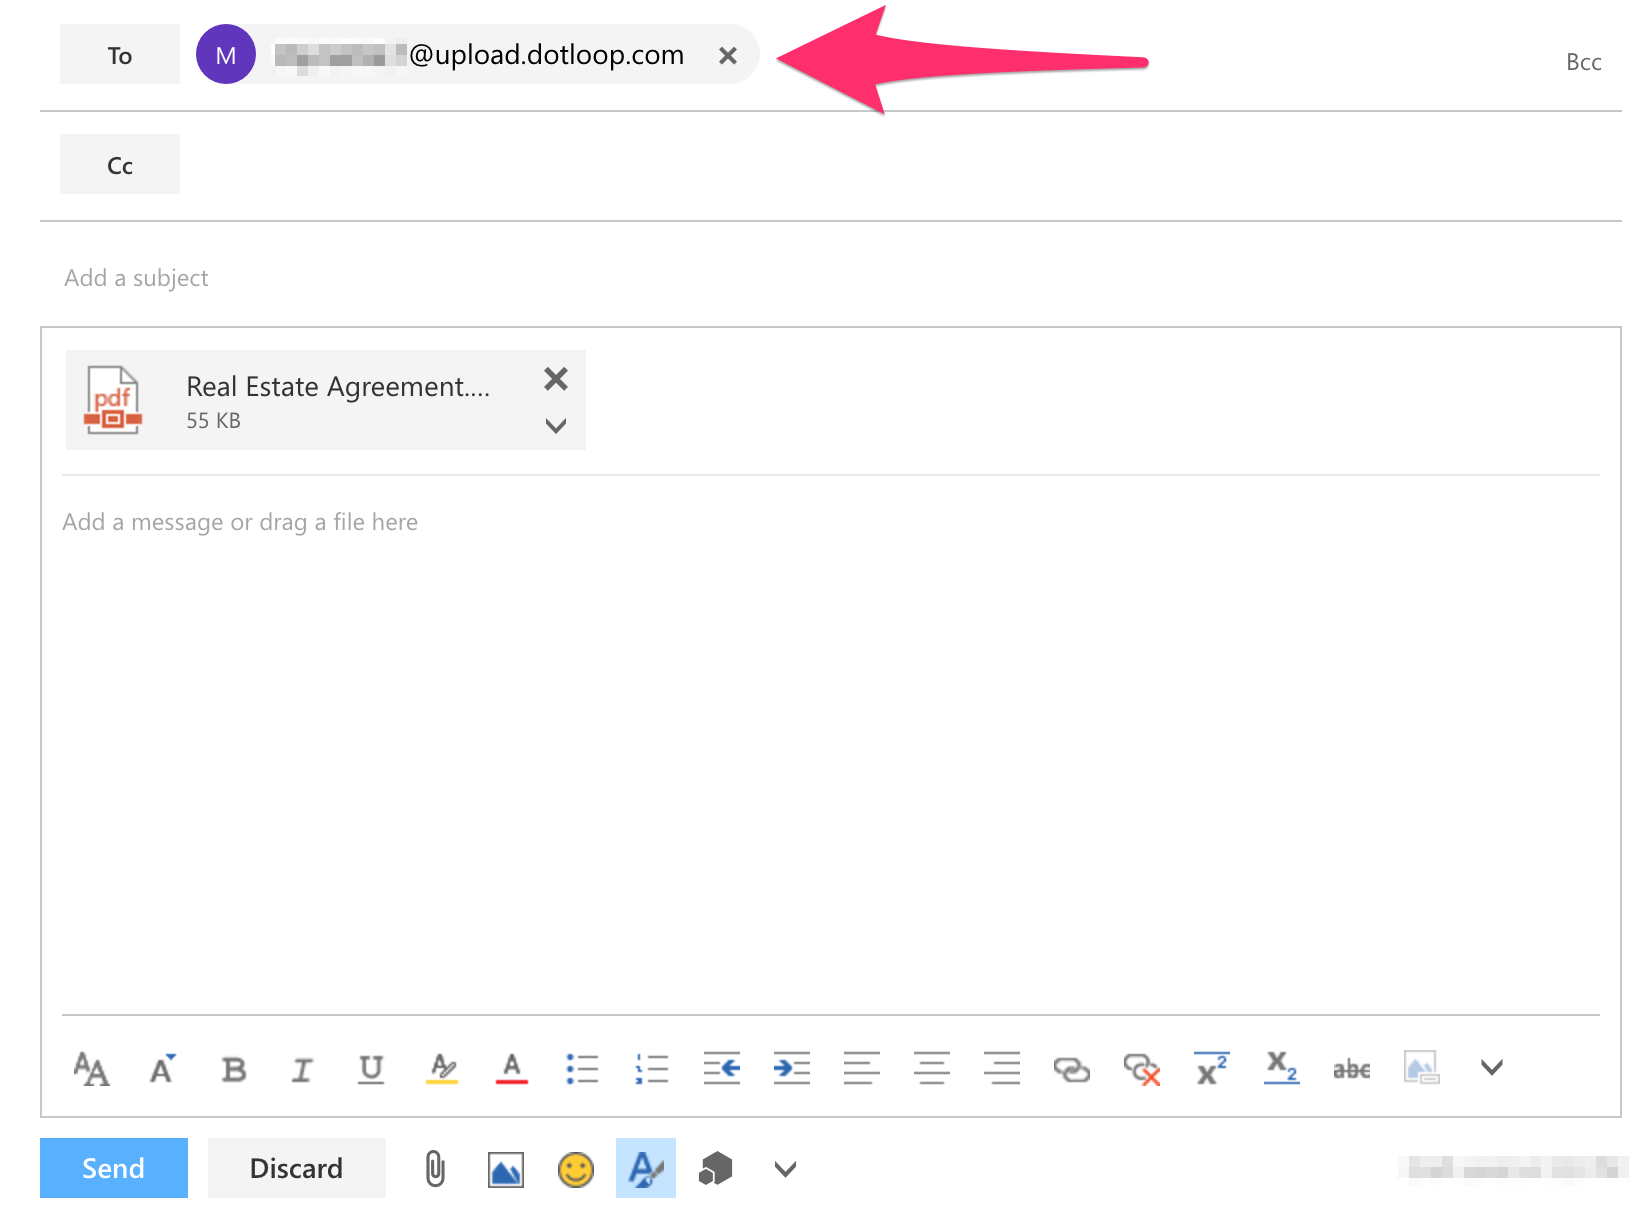Expand the Real Estate Agreement attachment options
Image resolution: width=1640 pixels, height=1222 pixels.
pos(556,426)
